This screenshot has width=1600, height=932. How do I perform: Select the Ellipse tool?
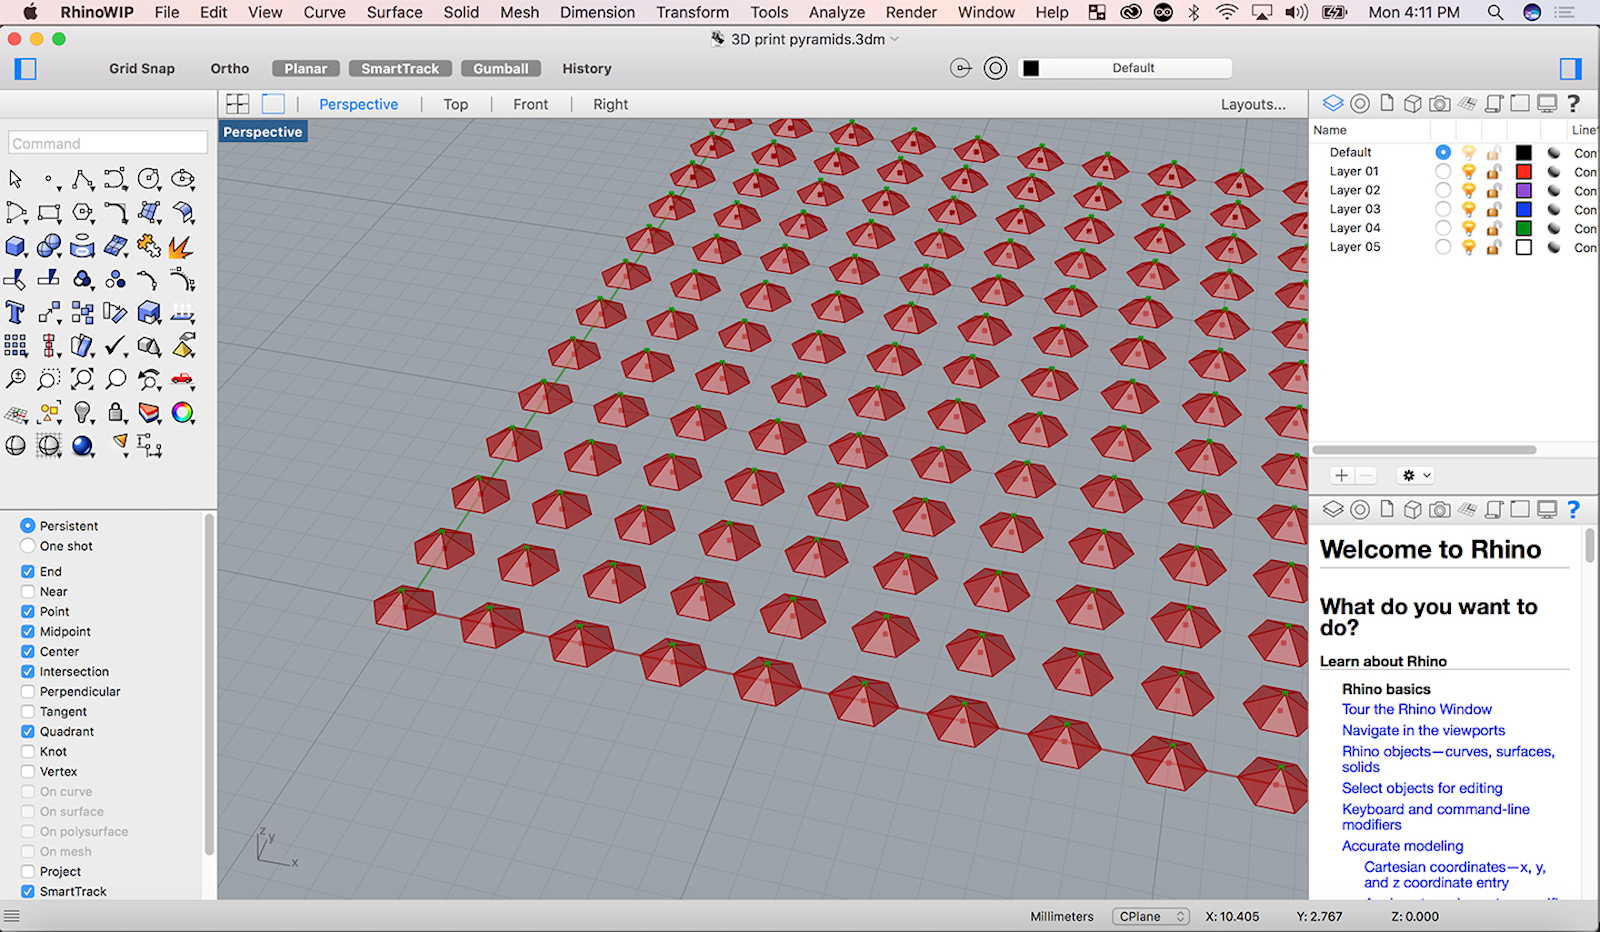pyautogui.click(x=182, y=179)
